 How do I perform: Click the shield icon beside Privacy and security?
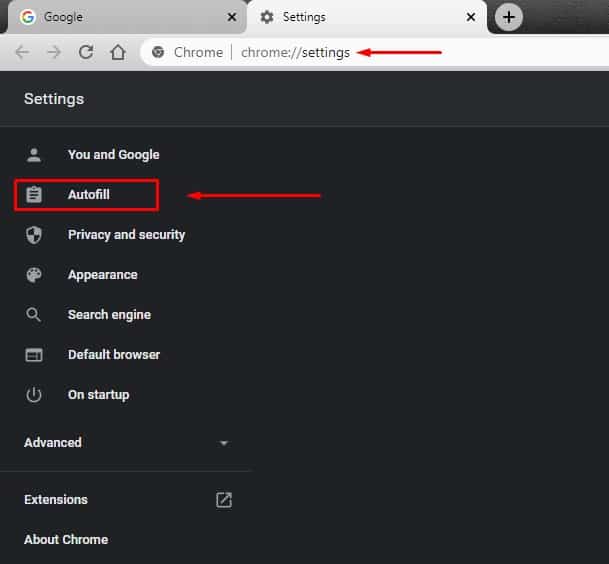coord(34,235)
